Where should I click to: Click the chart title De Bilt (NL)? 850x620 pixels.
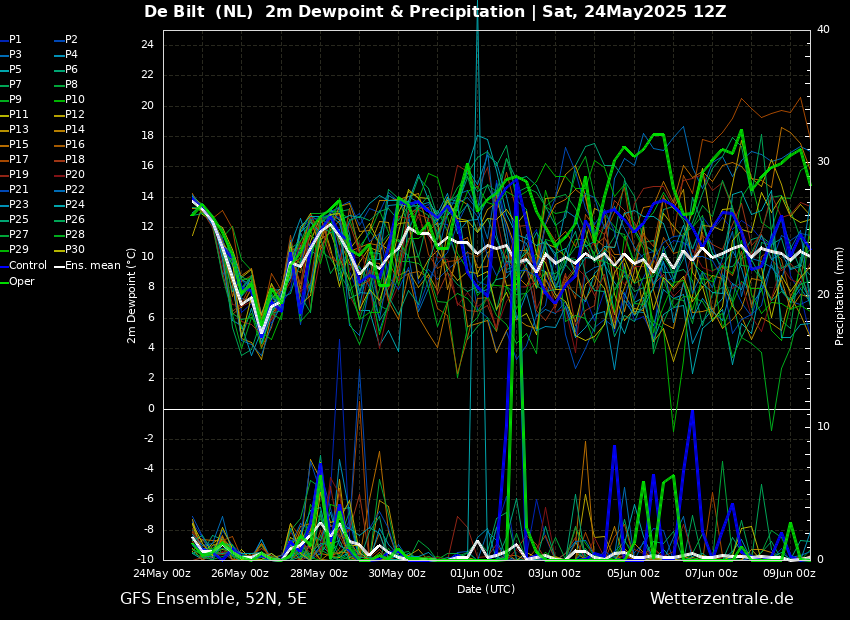pyautogui.click(x=200, y=12)
